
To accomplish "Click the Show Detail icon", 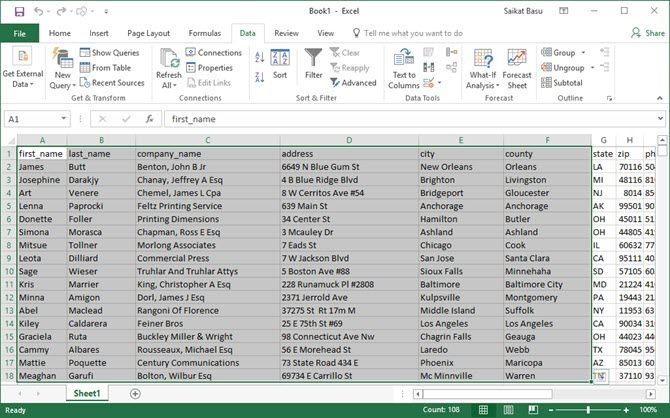I will coord(604,53).
